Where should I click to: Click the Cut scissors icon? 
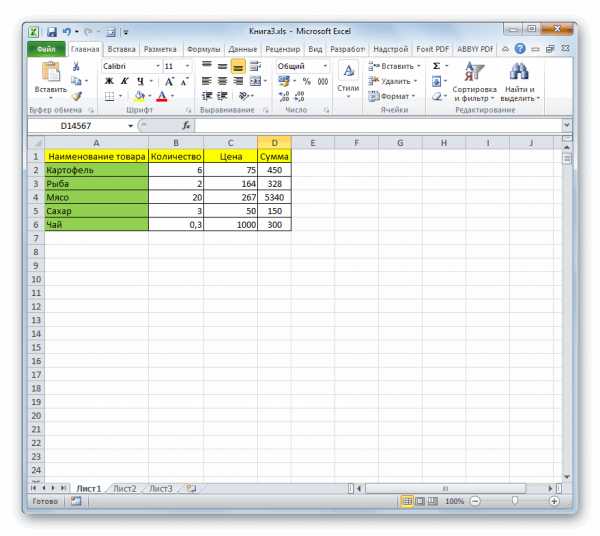click(x=76, y=67)
